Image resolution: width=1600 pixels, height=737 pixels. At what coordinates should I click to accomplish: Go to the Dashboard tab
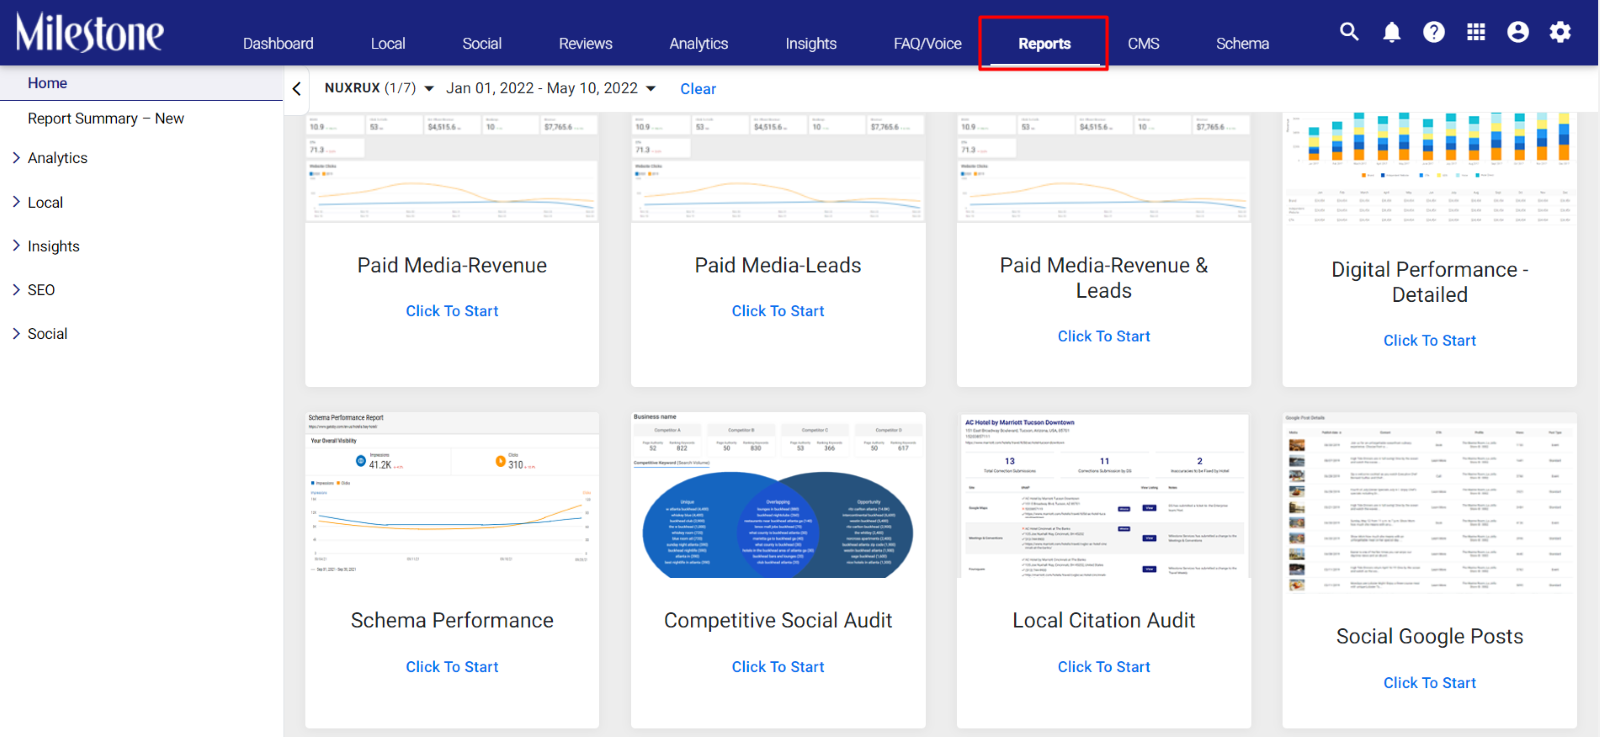tap(278, 43)
